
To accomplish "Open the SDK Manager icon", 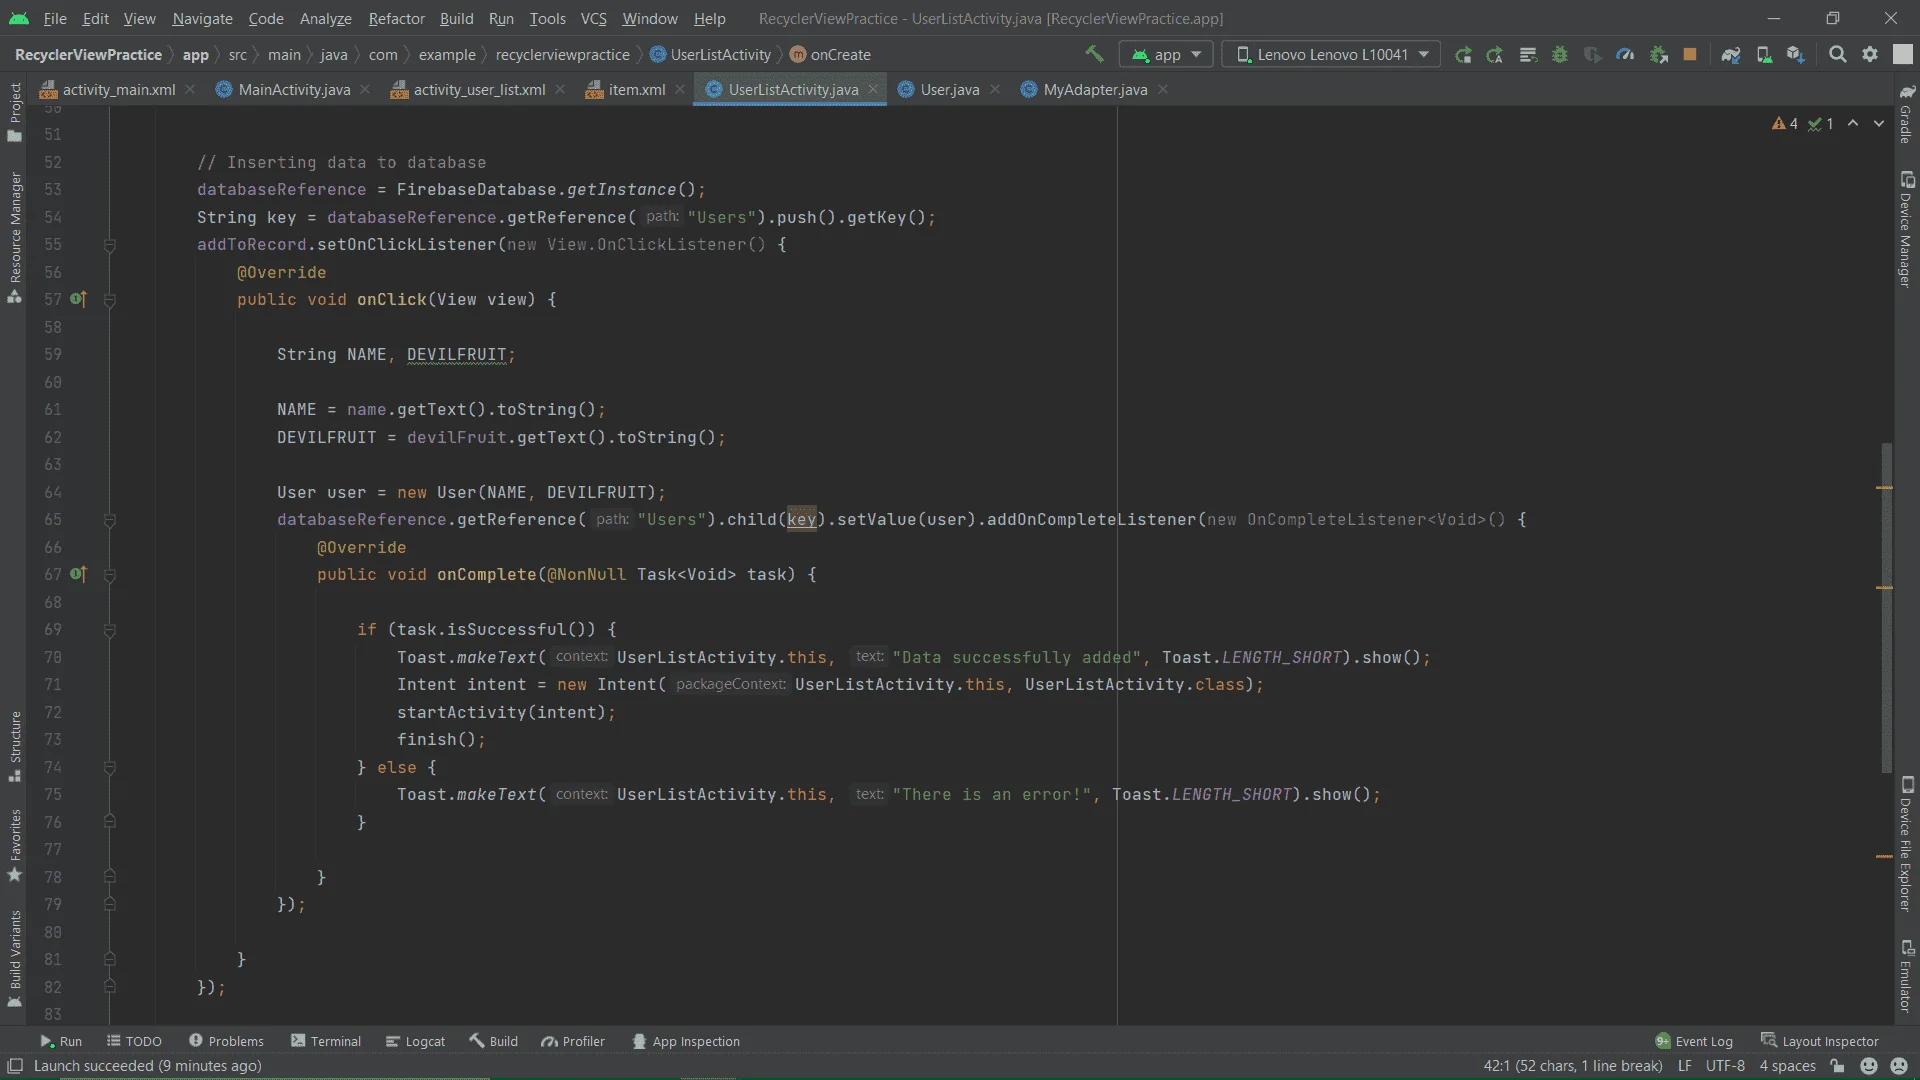I will point(1796,54).
